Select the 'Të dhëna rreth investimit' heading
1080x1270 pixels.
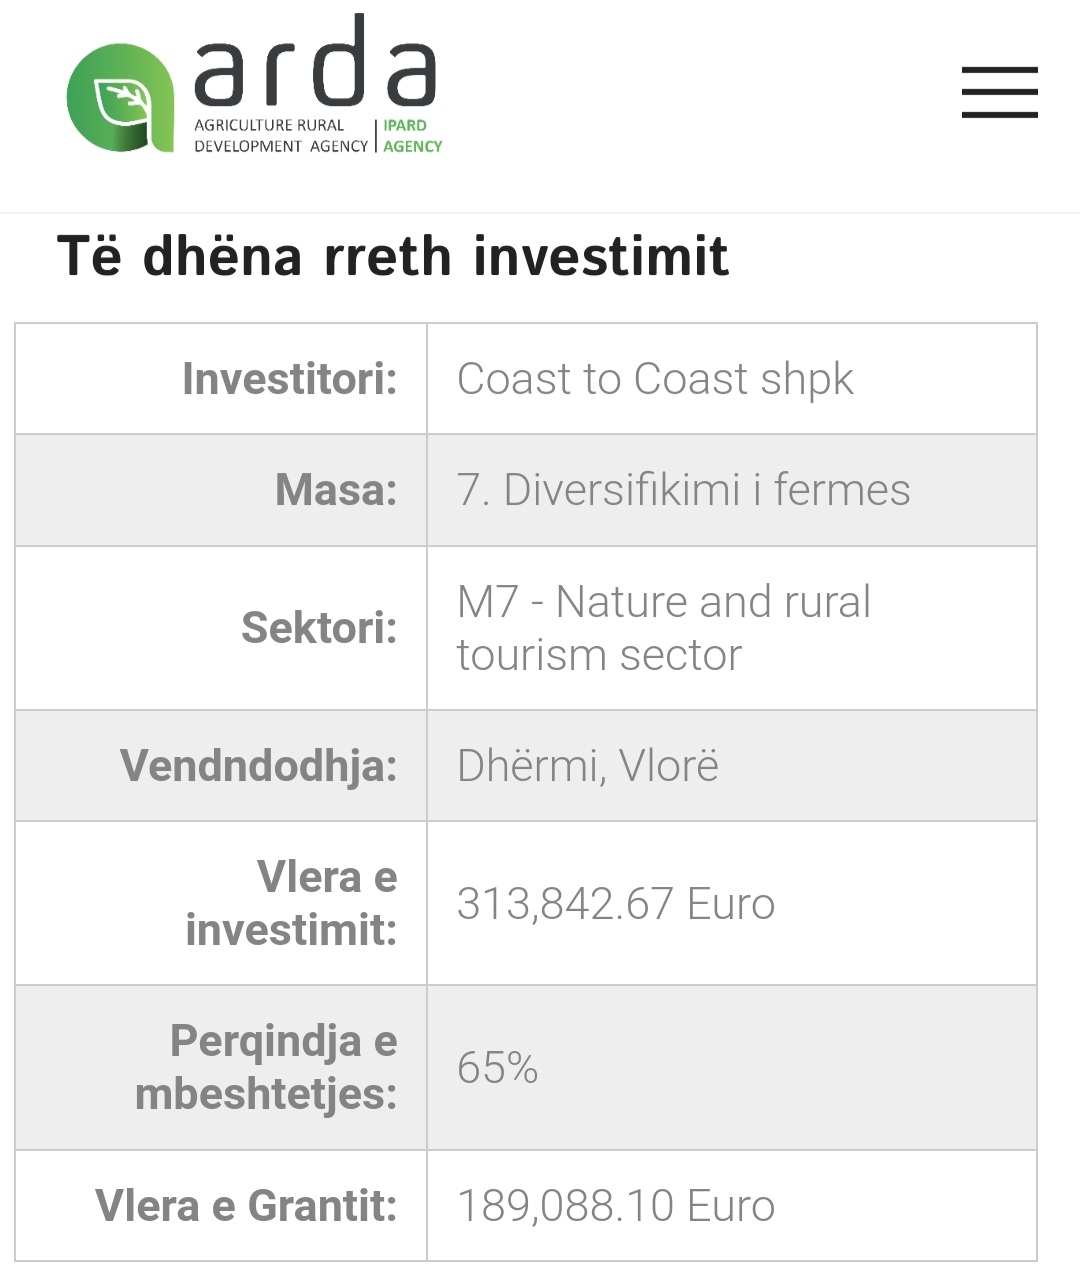coord(393,255)
